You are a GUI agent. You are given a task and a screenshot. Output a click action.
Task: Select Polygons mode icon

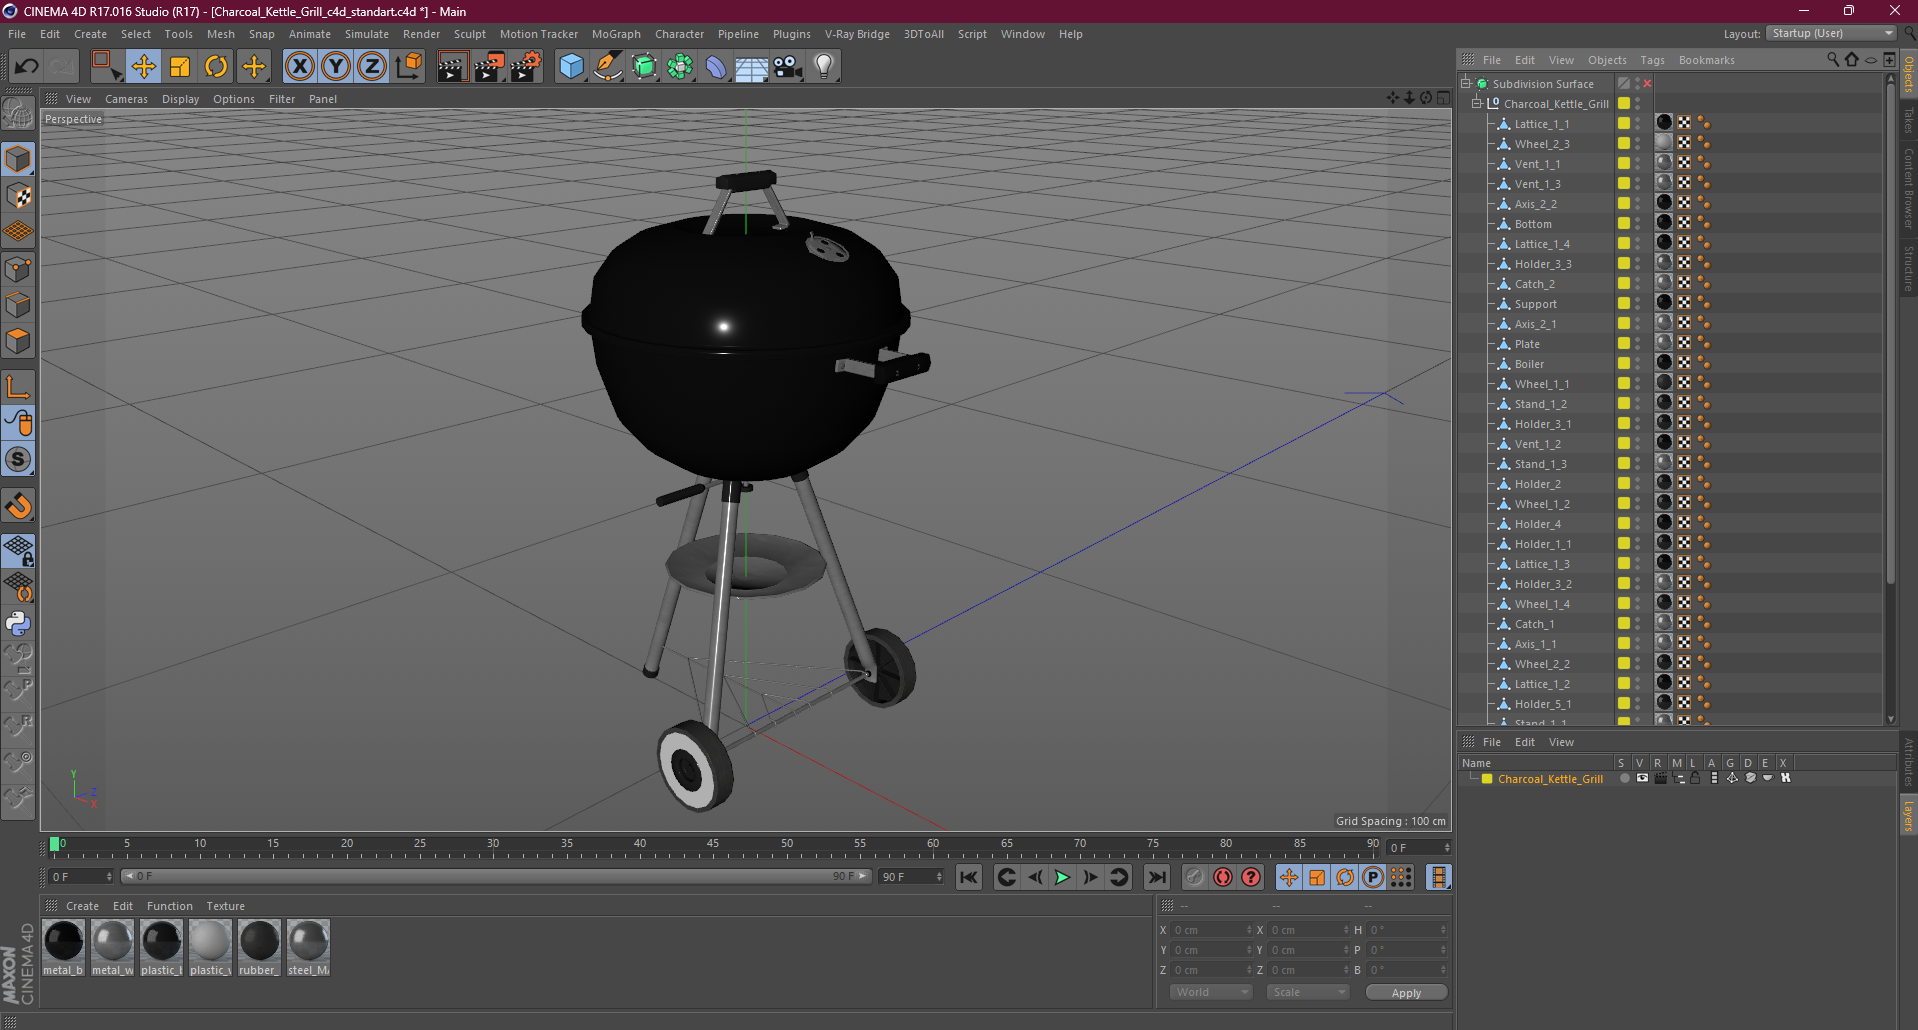tap(18, 341)
